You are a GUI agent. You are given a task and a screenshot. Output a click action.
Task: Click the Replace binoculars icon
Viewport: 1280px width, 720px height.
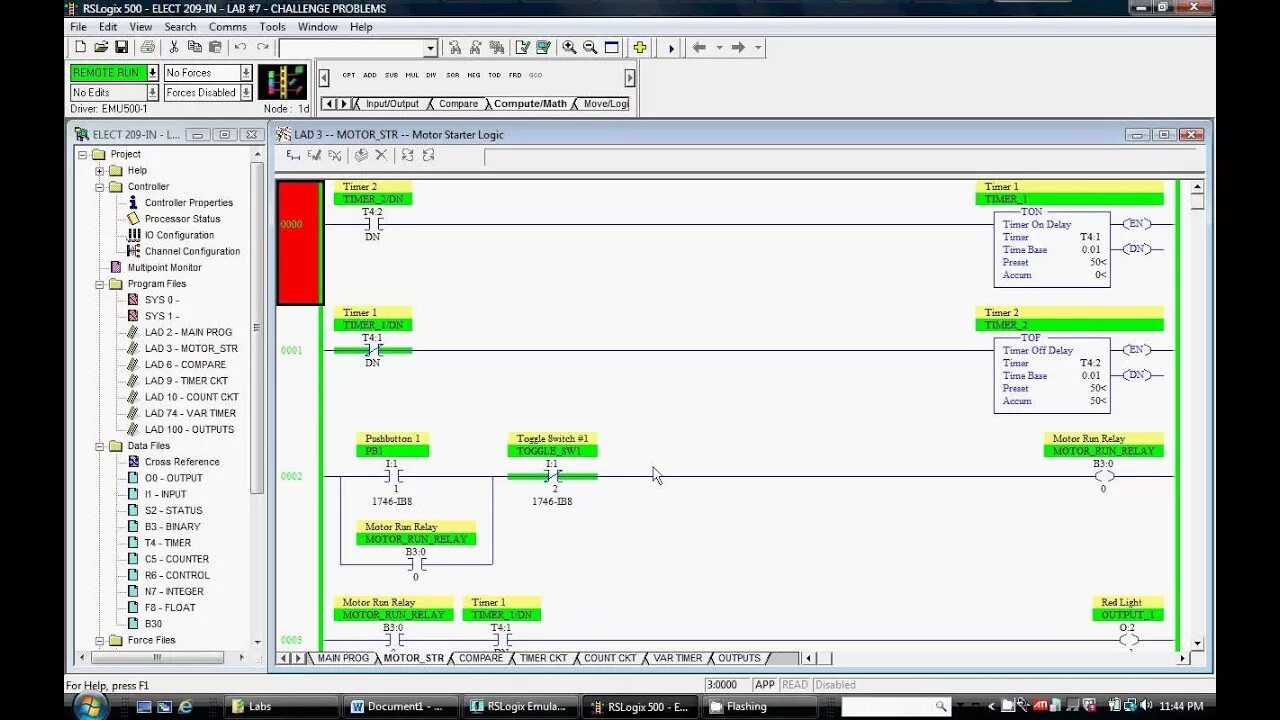[x=497, y=47]
